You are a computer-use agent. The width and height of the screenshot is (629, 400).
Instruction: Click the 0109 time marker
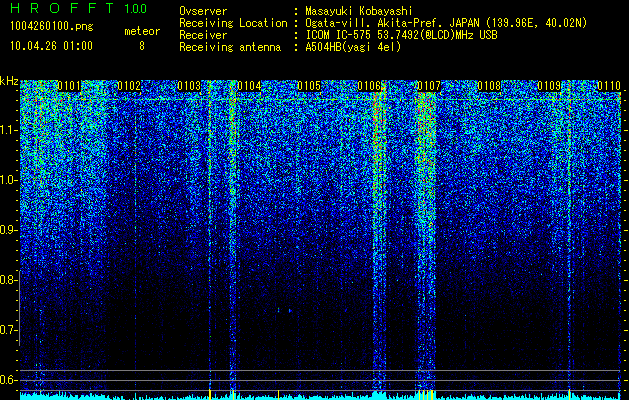[549, 86]
